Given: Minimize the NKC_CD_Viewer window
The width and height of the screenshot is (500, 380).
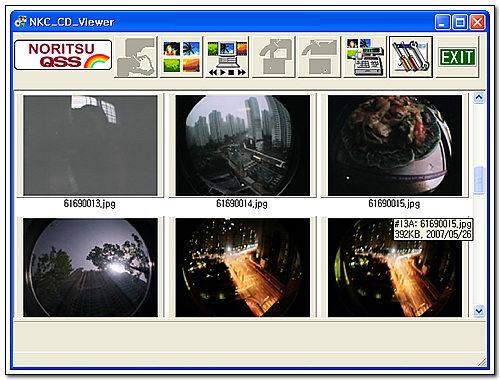Looking at the screenshot, I should tap(442, 22).
